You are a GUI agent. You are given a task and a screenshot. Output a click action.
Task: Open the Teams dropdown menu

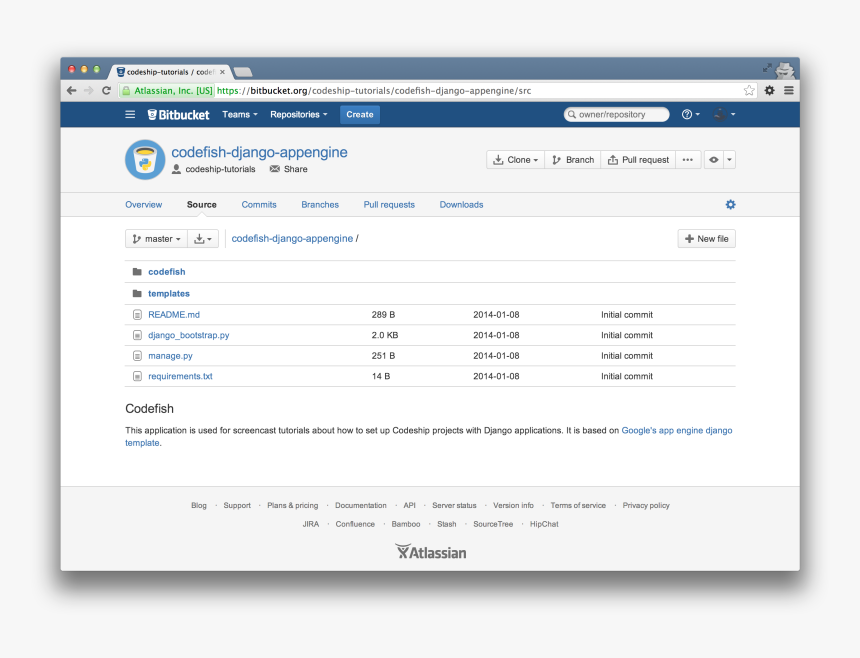click(x=240, y=115)
